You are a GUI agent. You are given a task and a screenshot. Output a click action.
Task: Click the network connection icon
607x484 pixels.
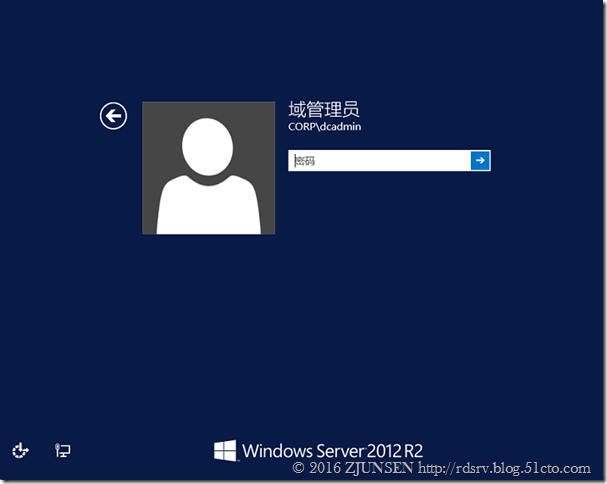click(x=63, y=450)
